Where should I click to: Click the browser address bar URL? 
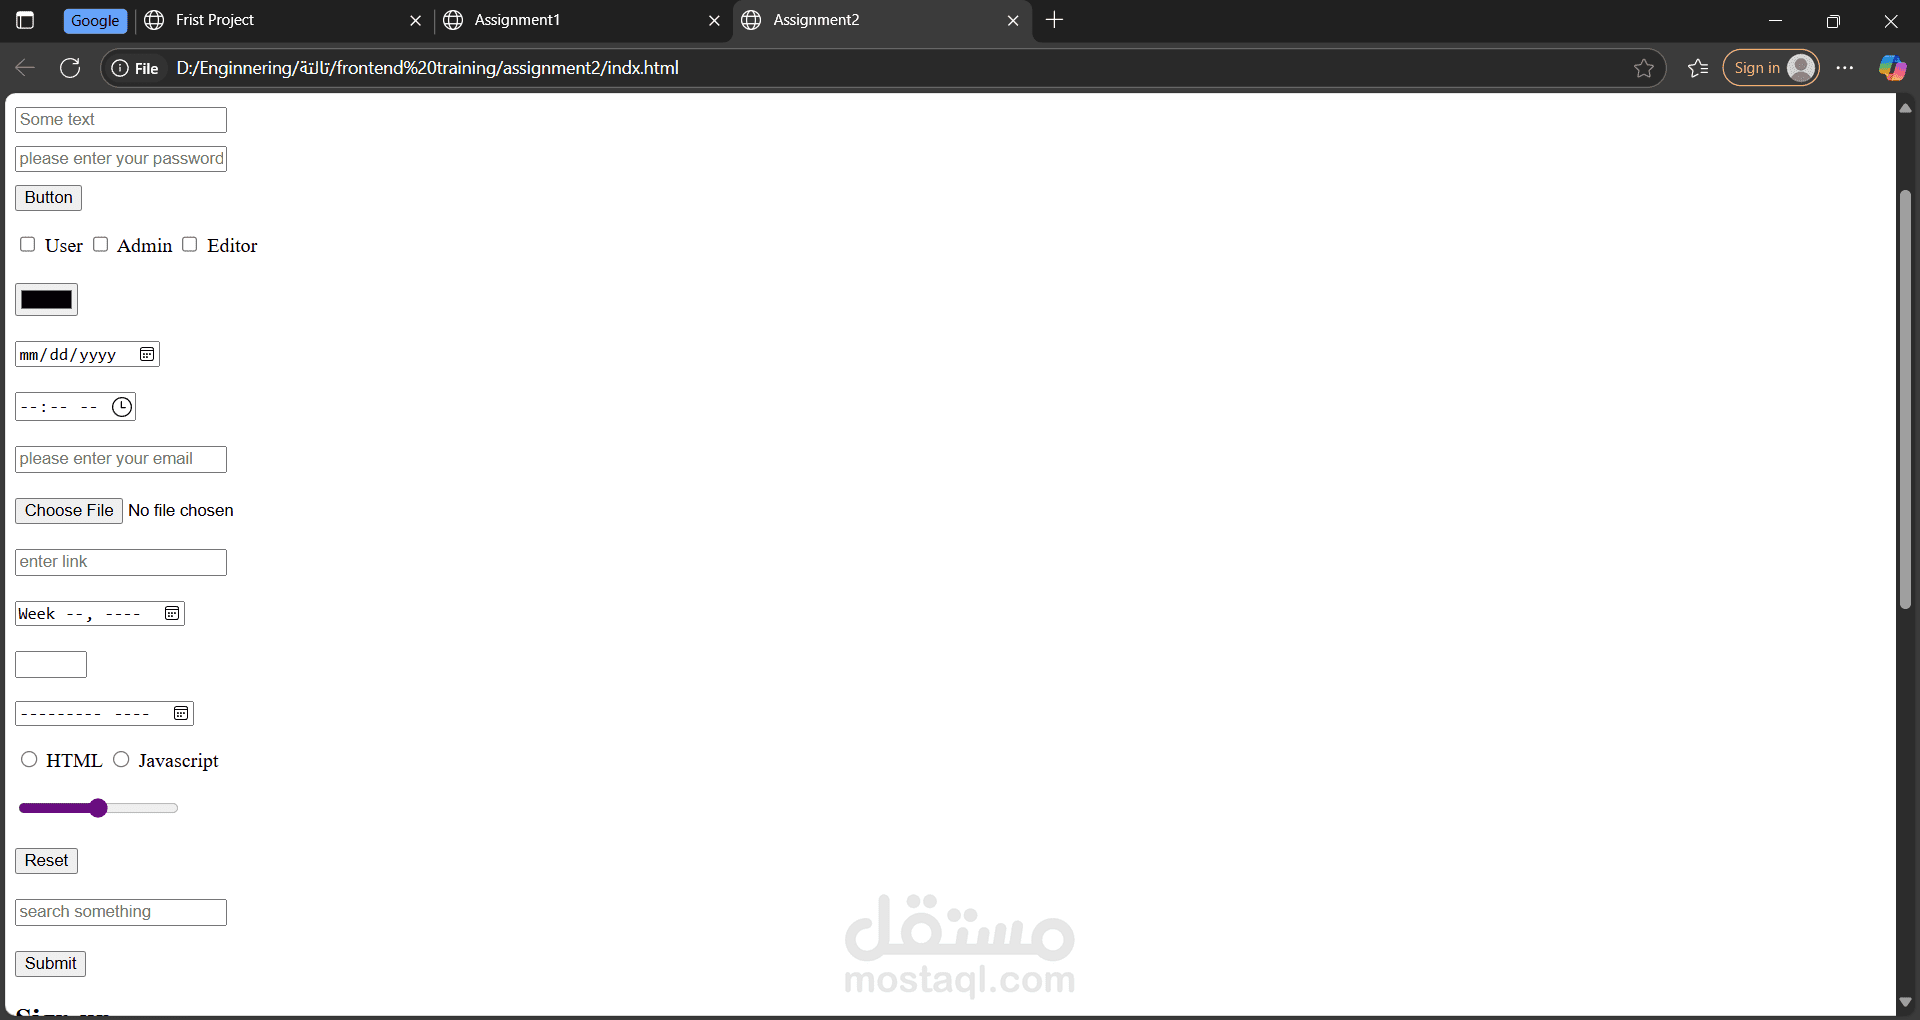click(x=427, y=68)
